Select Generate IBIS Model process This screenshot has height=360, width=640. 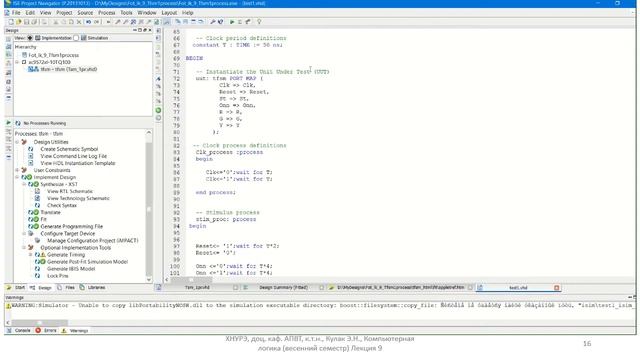[71, 269]
